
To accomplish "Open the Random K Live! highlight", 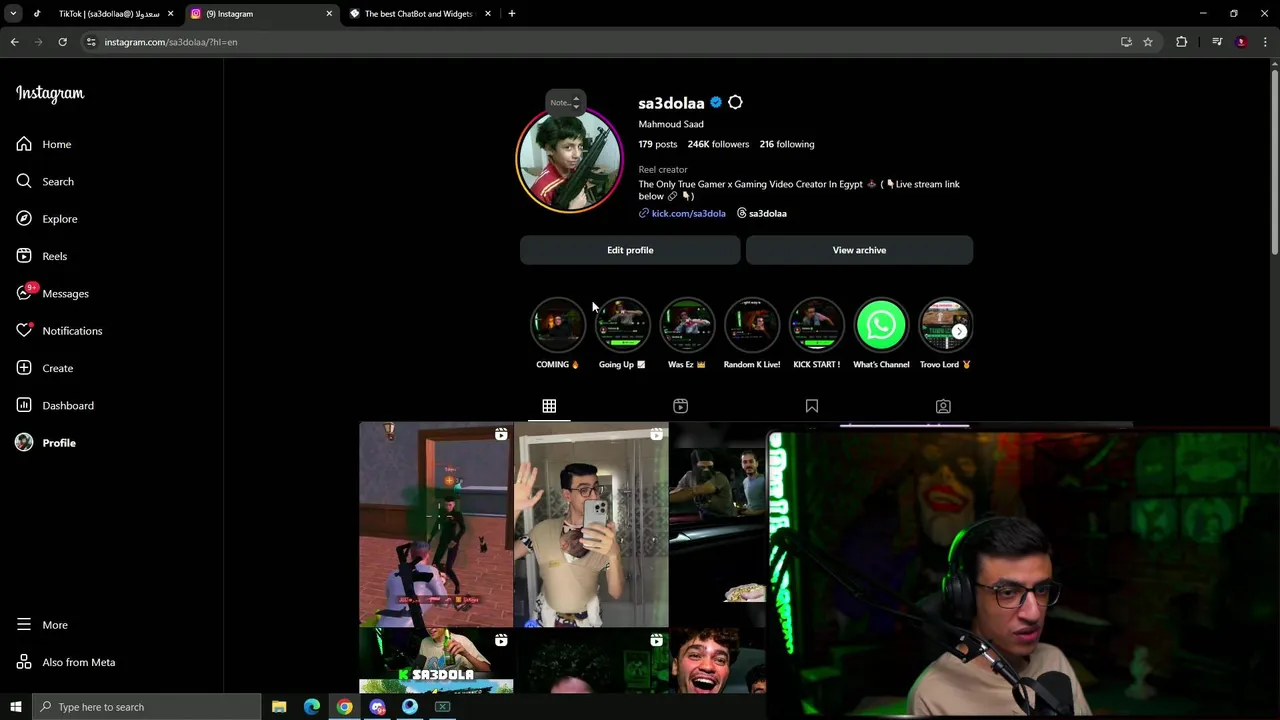I will [x=752, y=326].
